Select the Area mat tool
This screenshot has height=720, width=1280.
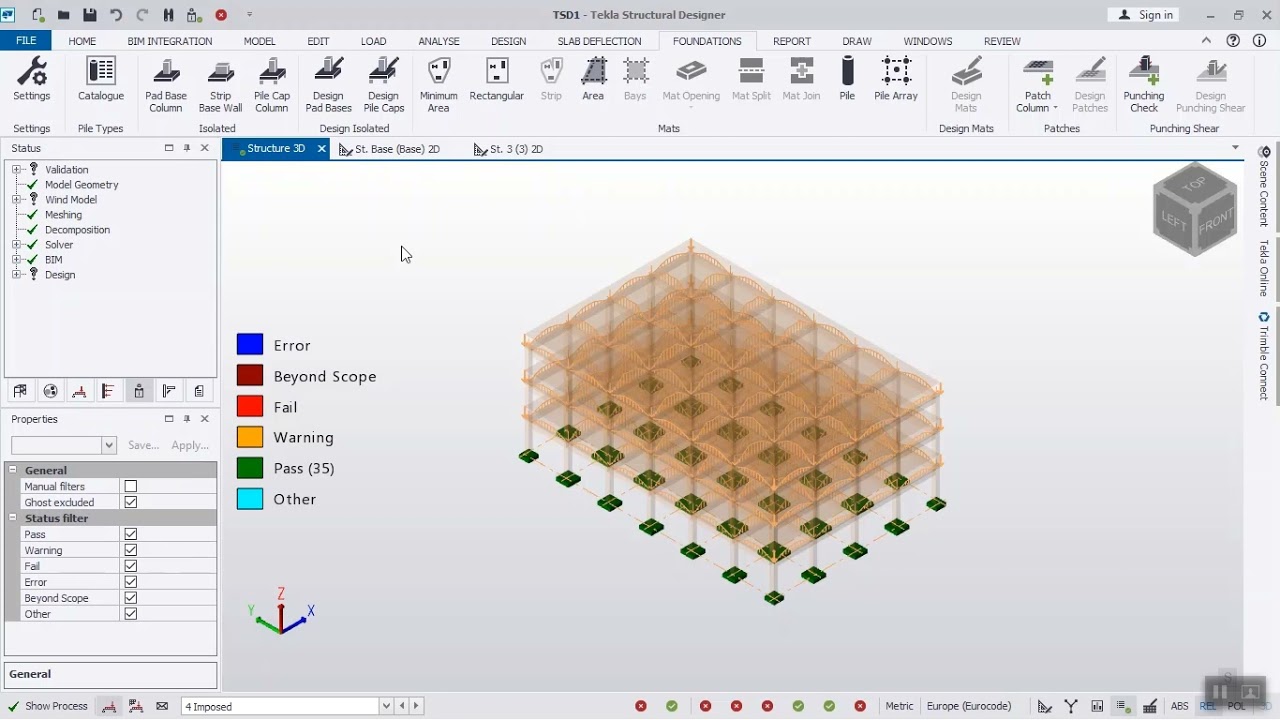pos(593,80)
